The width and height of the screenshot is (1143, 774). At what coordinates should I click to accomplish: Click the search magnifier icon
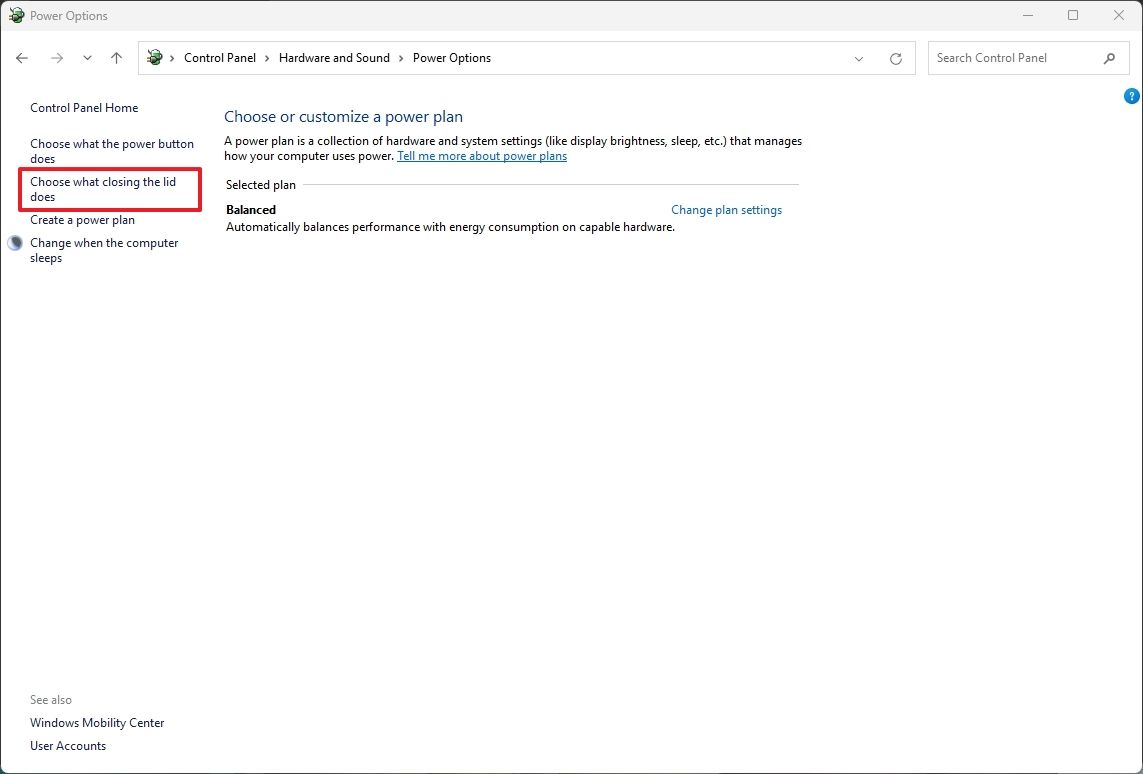(1109, 58)
